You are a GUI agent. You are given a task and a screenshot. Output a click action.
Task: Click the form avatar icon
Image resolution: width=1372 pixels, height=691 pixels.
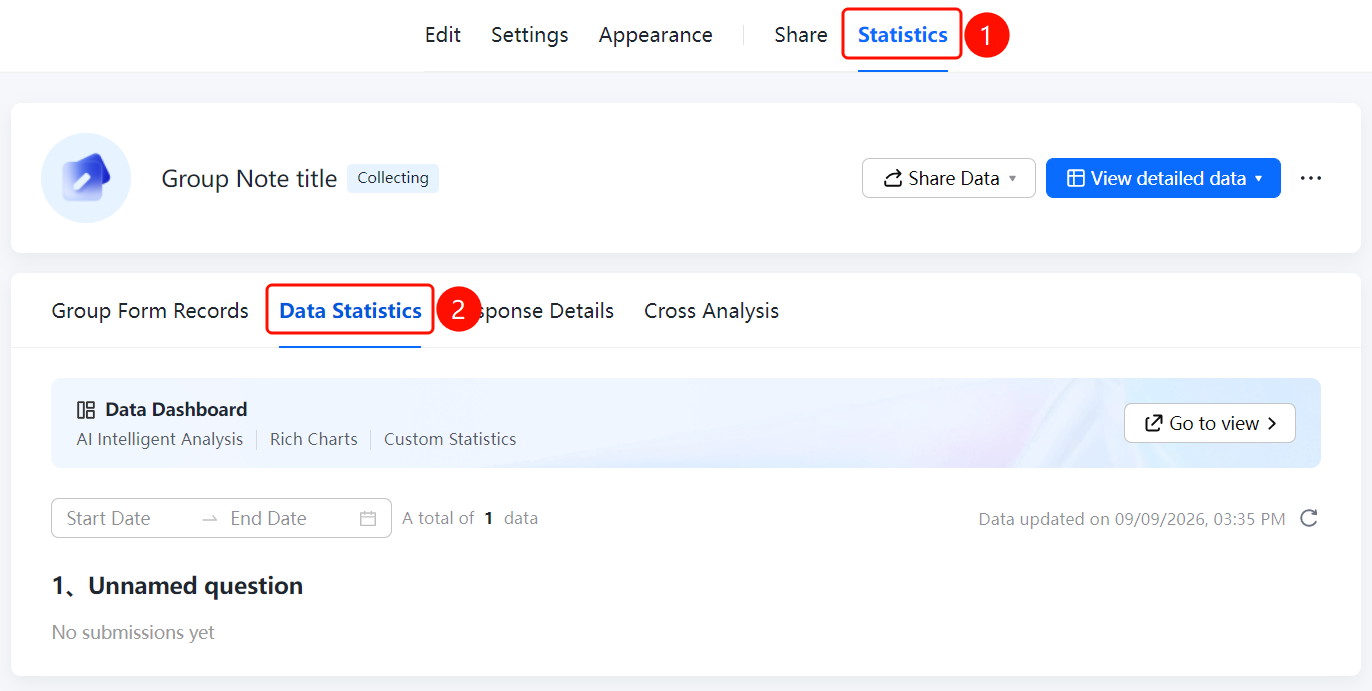(86, 178)
